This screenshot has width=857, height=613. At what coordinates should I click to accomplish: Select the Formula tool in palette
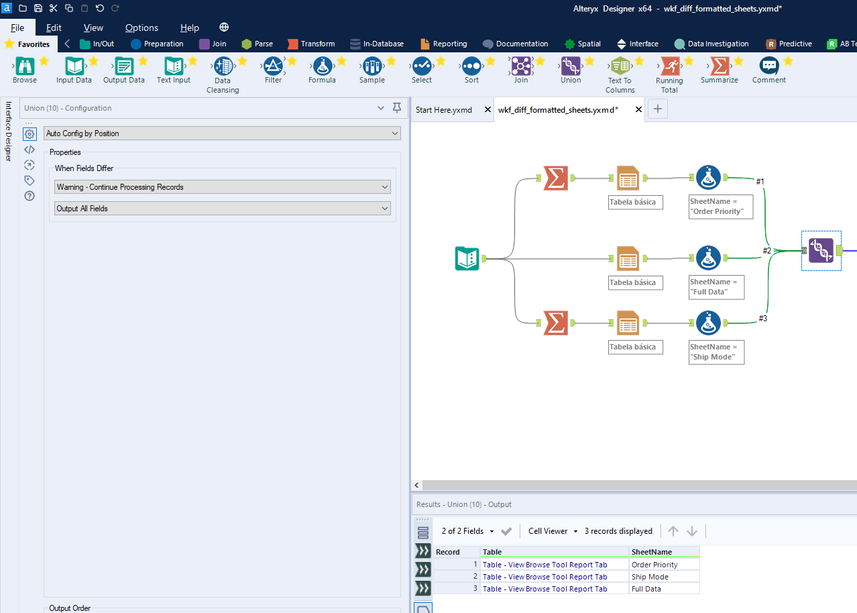[322, 70]
